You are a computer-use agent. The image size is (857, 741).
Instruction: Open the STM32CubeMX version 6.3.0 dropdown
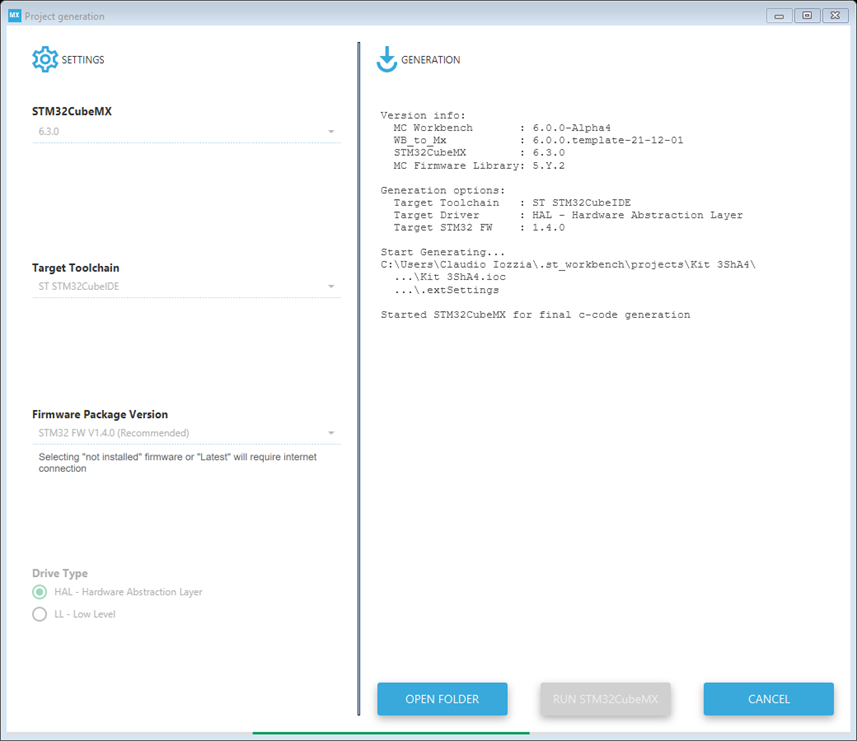click(x=186, y=132)
